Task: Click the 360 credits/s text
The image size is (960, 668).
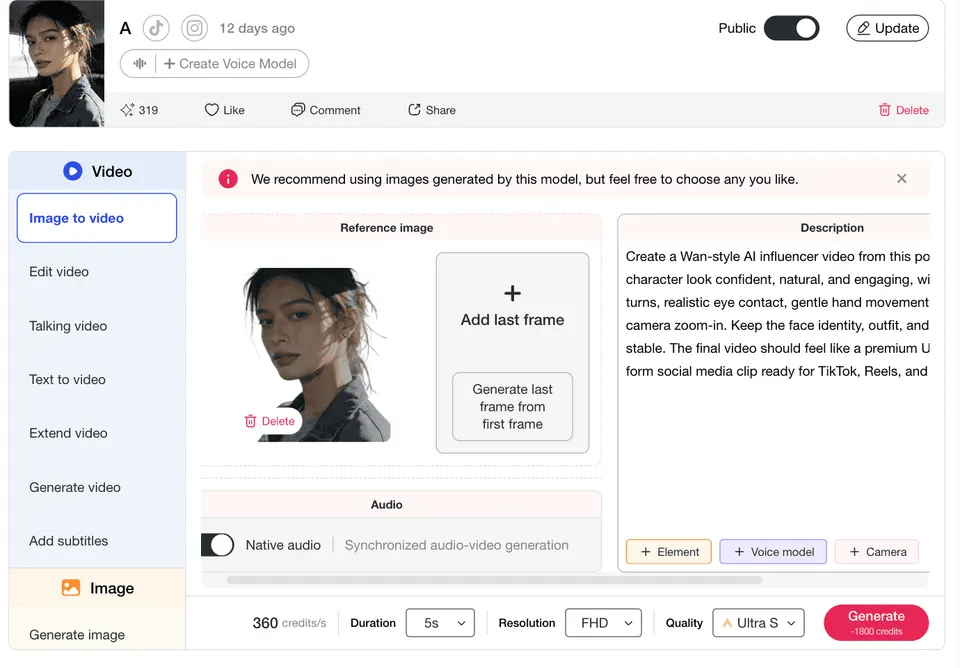Action: click(289, 623)
